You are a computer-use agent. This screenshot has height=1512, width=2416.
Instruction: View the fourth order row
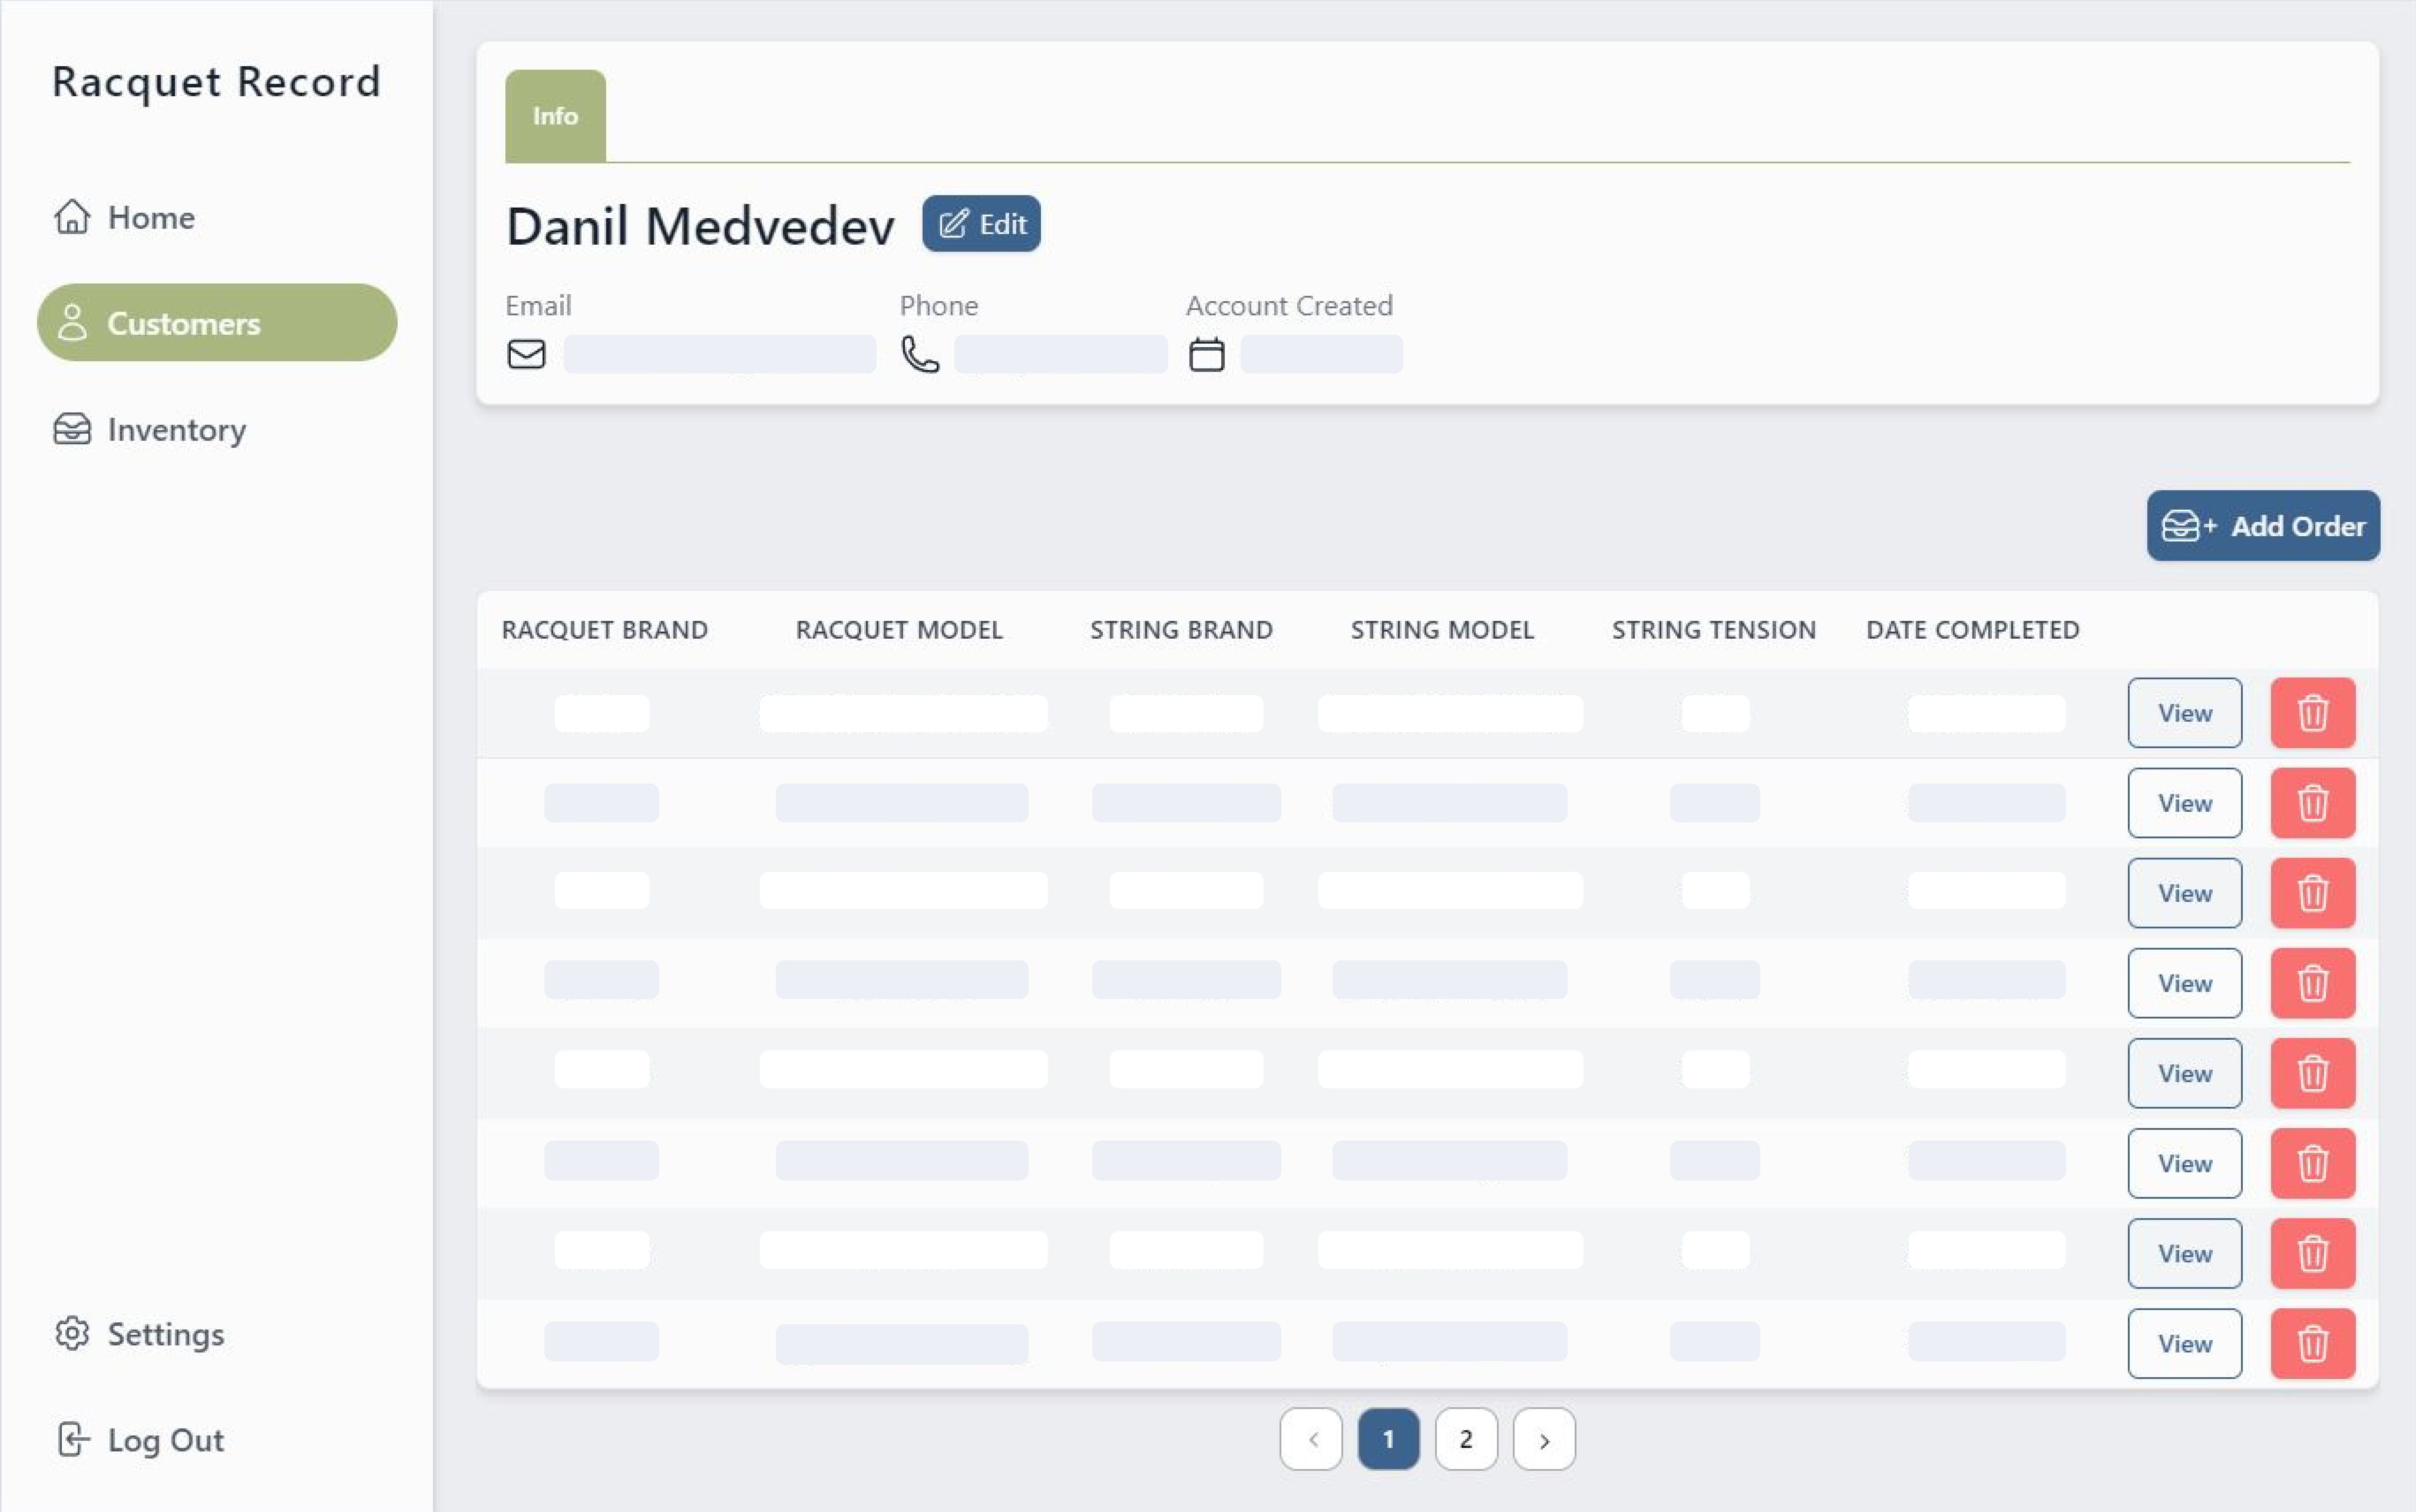coord(2184,983)
